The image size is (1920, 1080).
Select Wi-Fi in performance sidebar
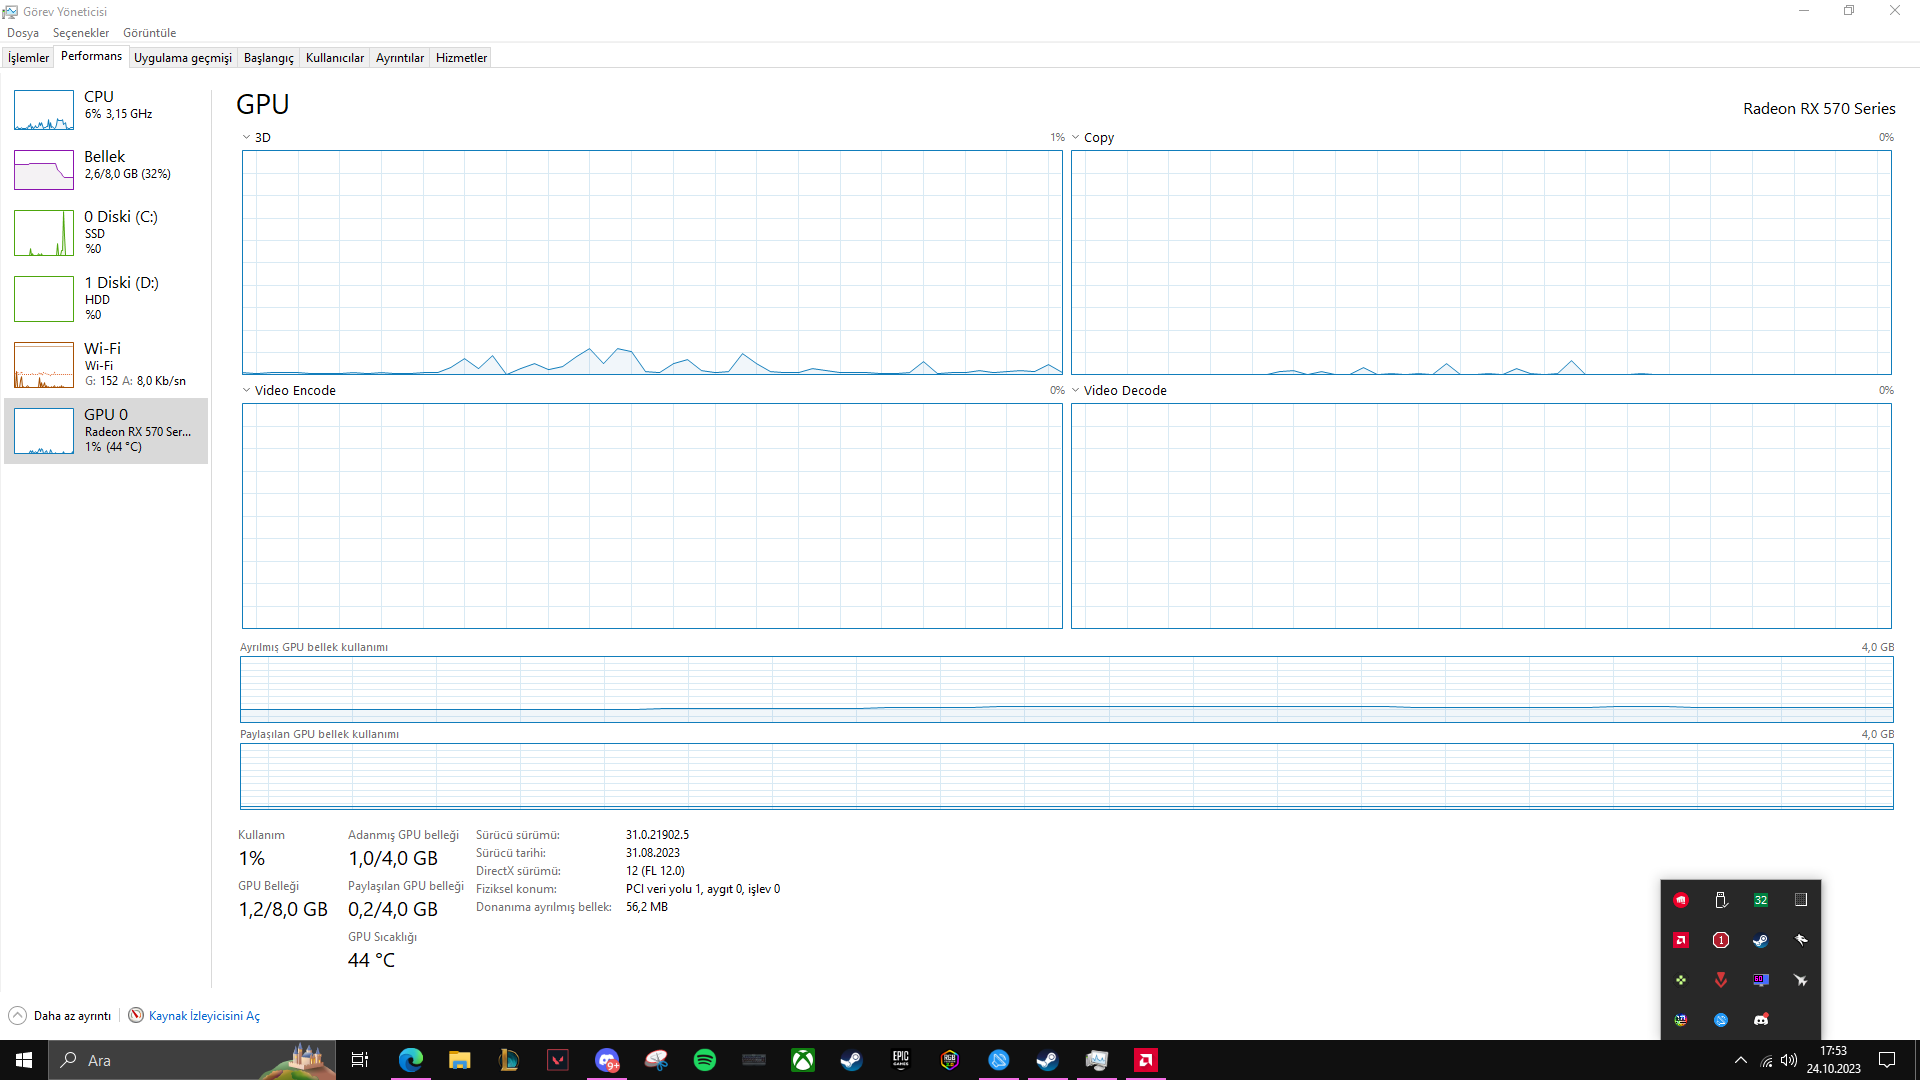44,364
